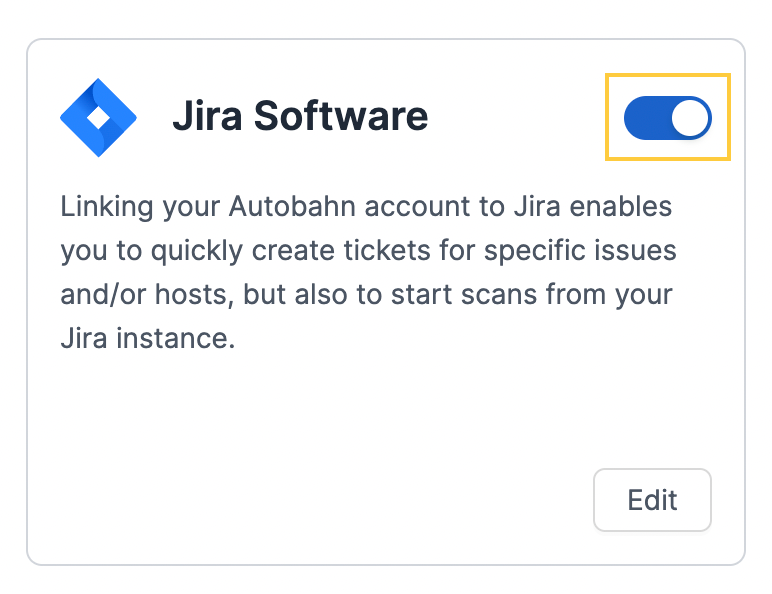Click the phrase 'create tickets' in description
Viewport: 772px width, 594px height.
tap(341, 250)
